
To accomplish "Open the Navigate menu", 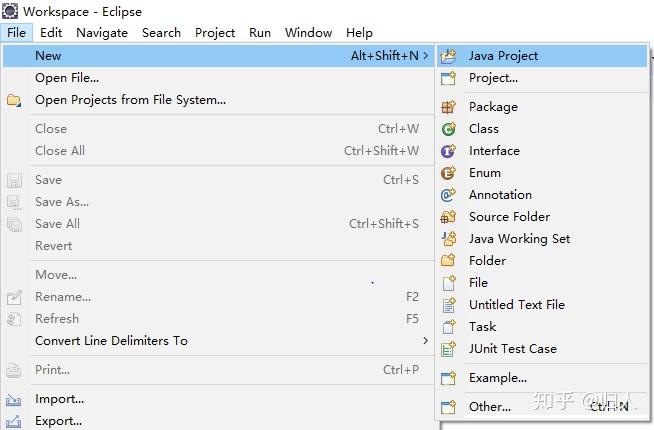I will (102, 33).
